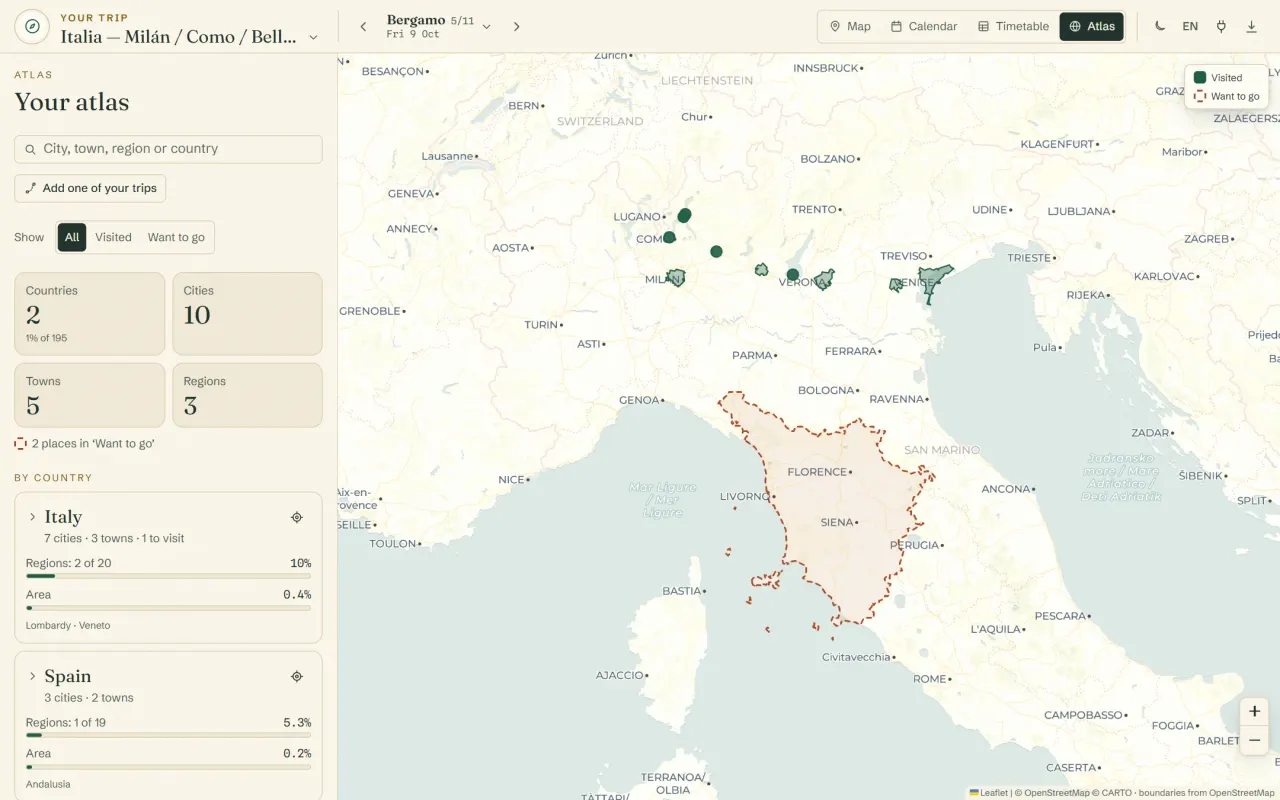The width and height of the screenshot is (1280, 800).
Task: Locate Spain on map target icon
Action: [x=297, y=676]
